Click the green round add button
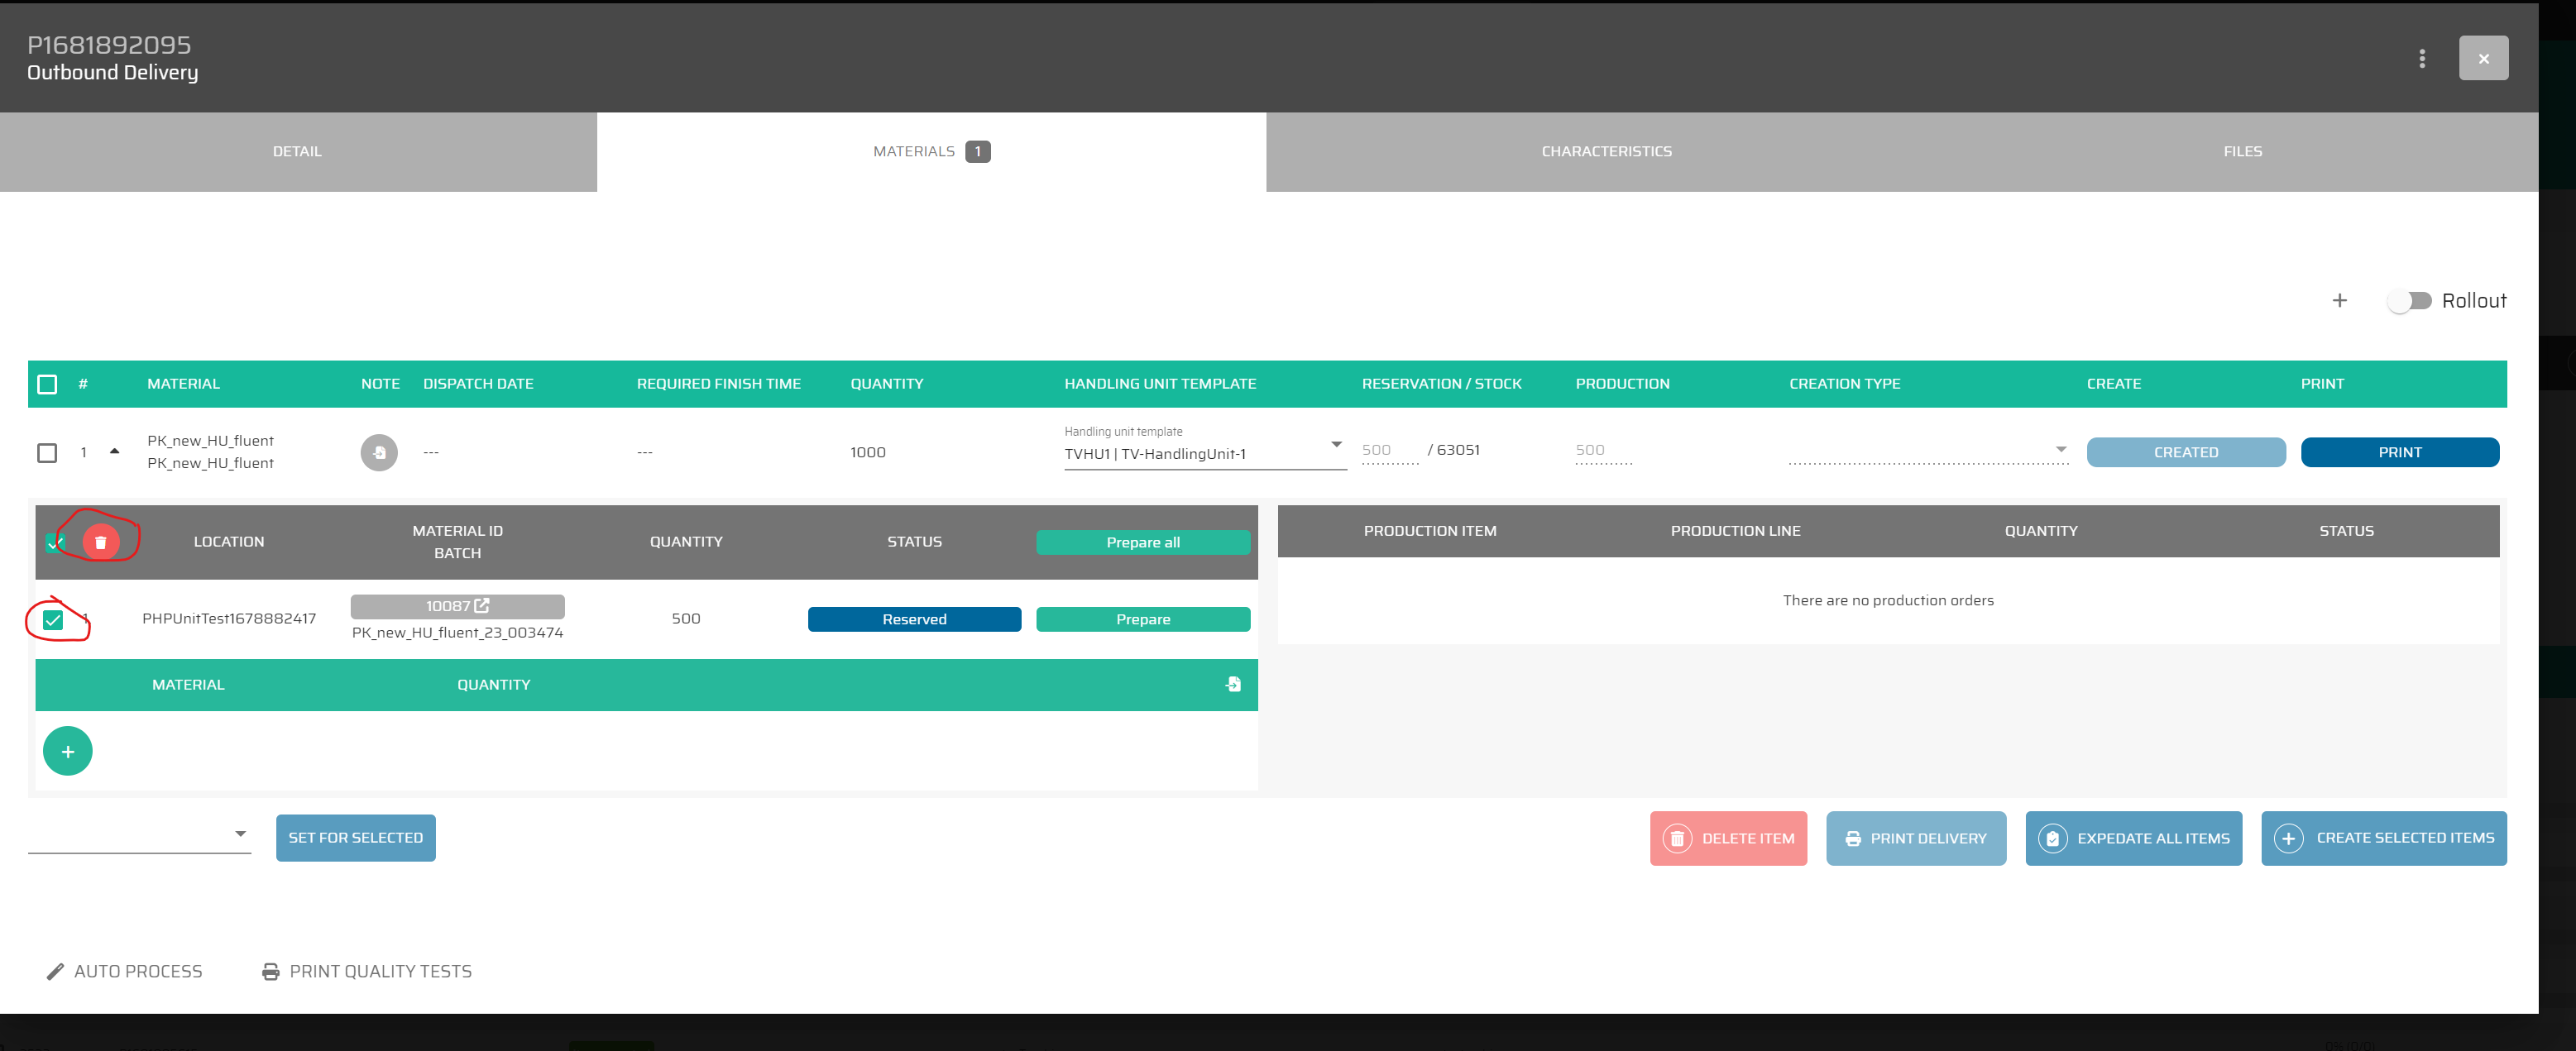 tap(68, 751)
